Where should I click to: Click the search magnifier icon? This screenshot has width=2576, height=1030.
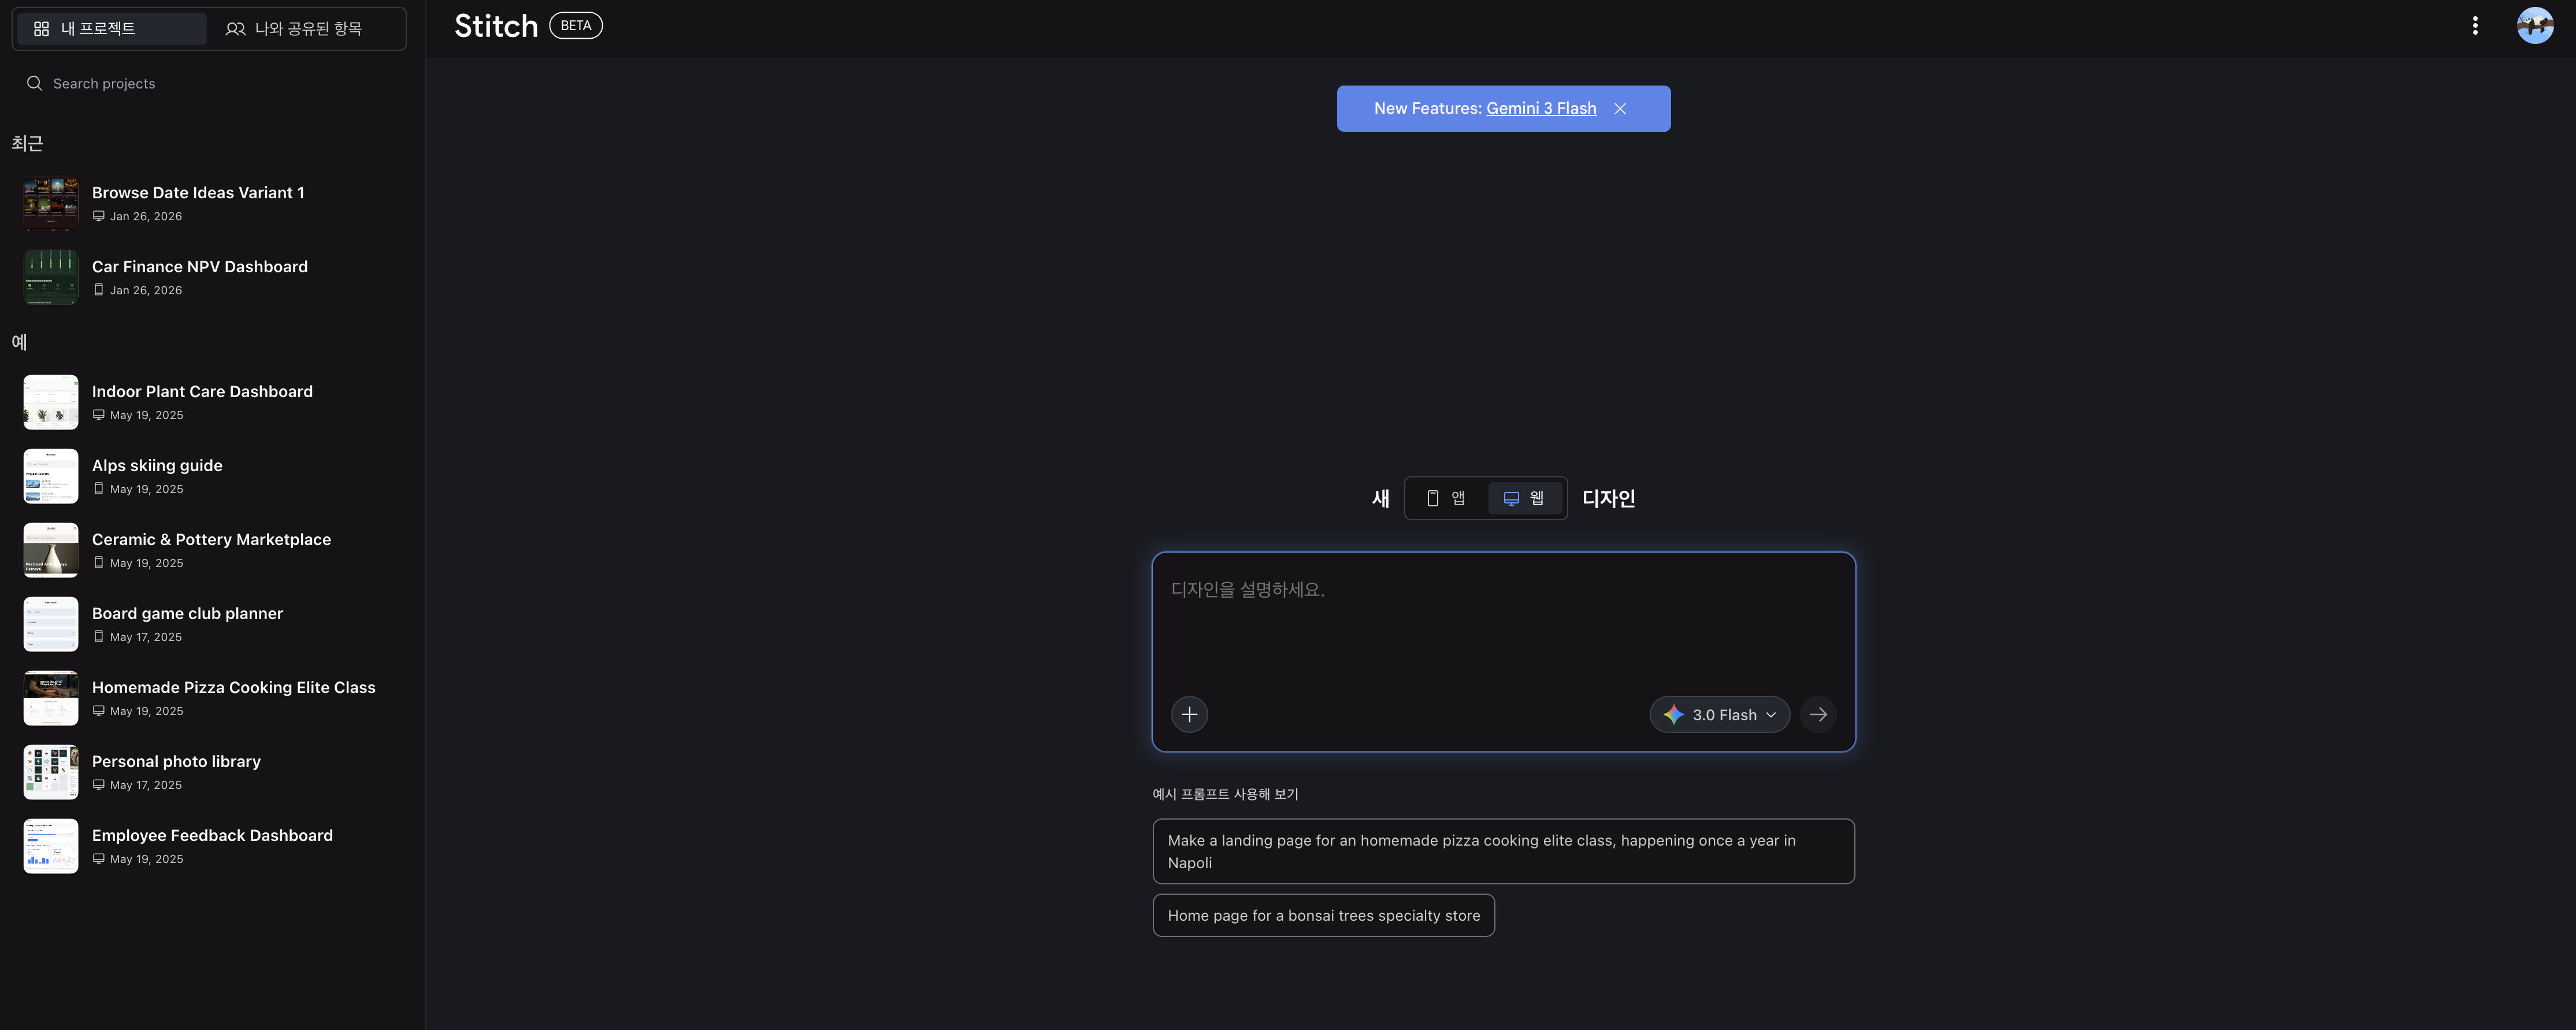(x=34, y=83)
